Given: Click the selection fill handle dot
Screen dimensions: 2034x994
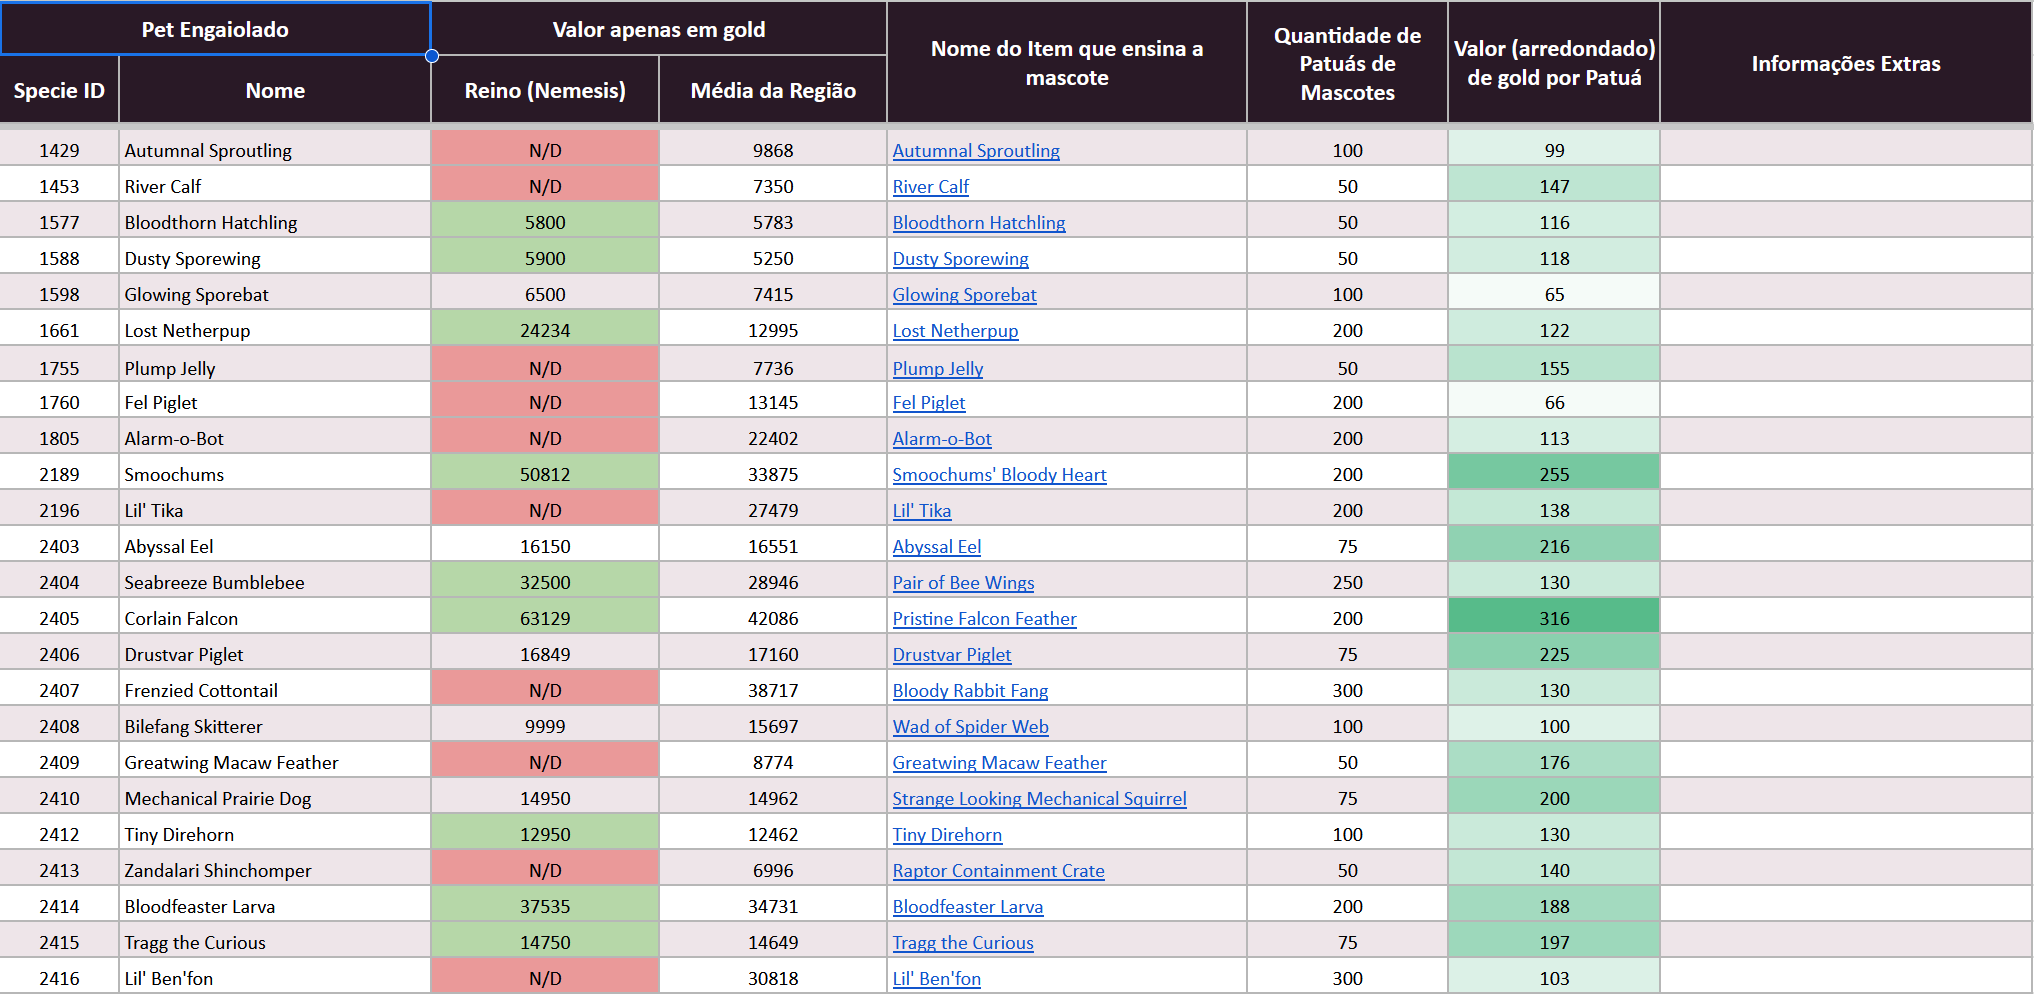Looking at the screenshot, I should pyautogui.click(x=432, y=56).
